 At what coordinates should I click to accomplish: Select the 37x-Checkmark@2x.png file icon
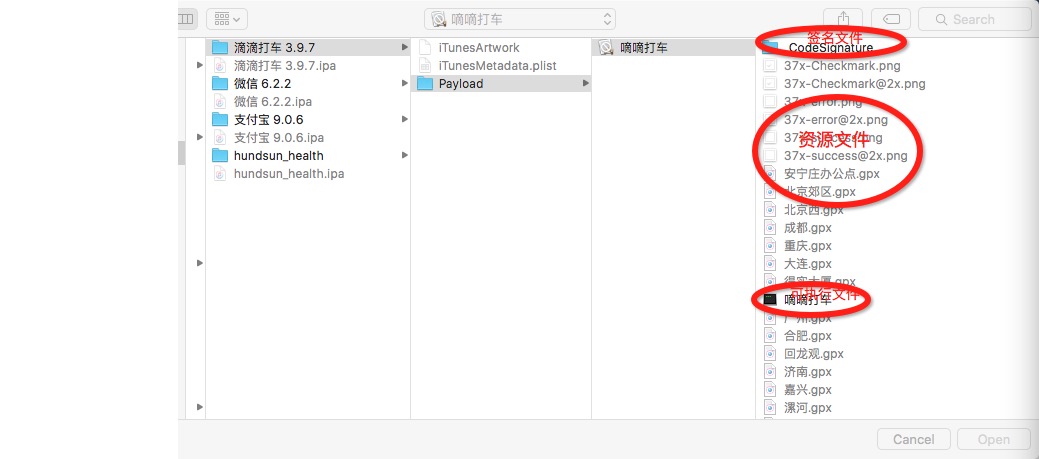tap(770, 83)
